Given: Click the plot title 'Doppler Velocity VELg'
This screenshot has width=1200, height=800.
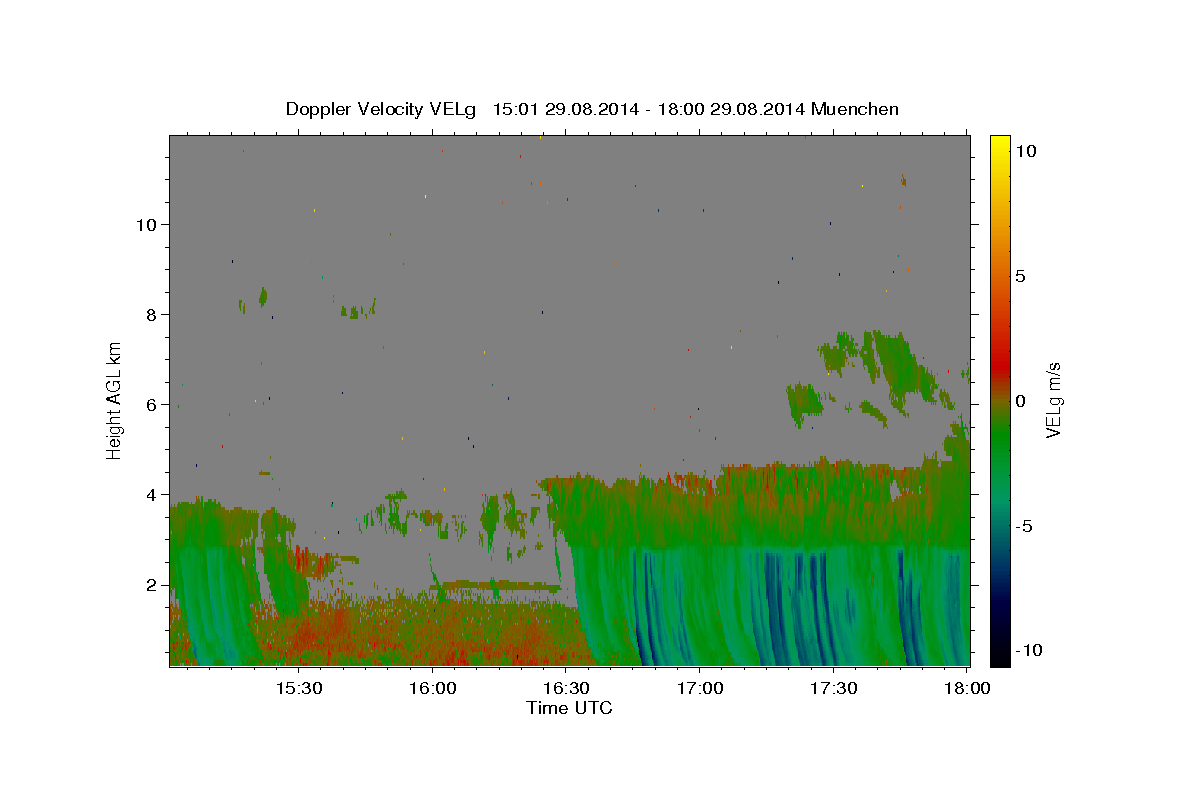Looking at the screenshot, I should coord(383,109).
